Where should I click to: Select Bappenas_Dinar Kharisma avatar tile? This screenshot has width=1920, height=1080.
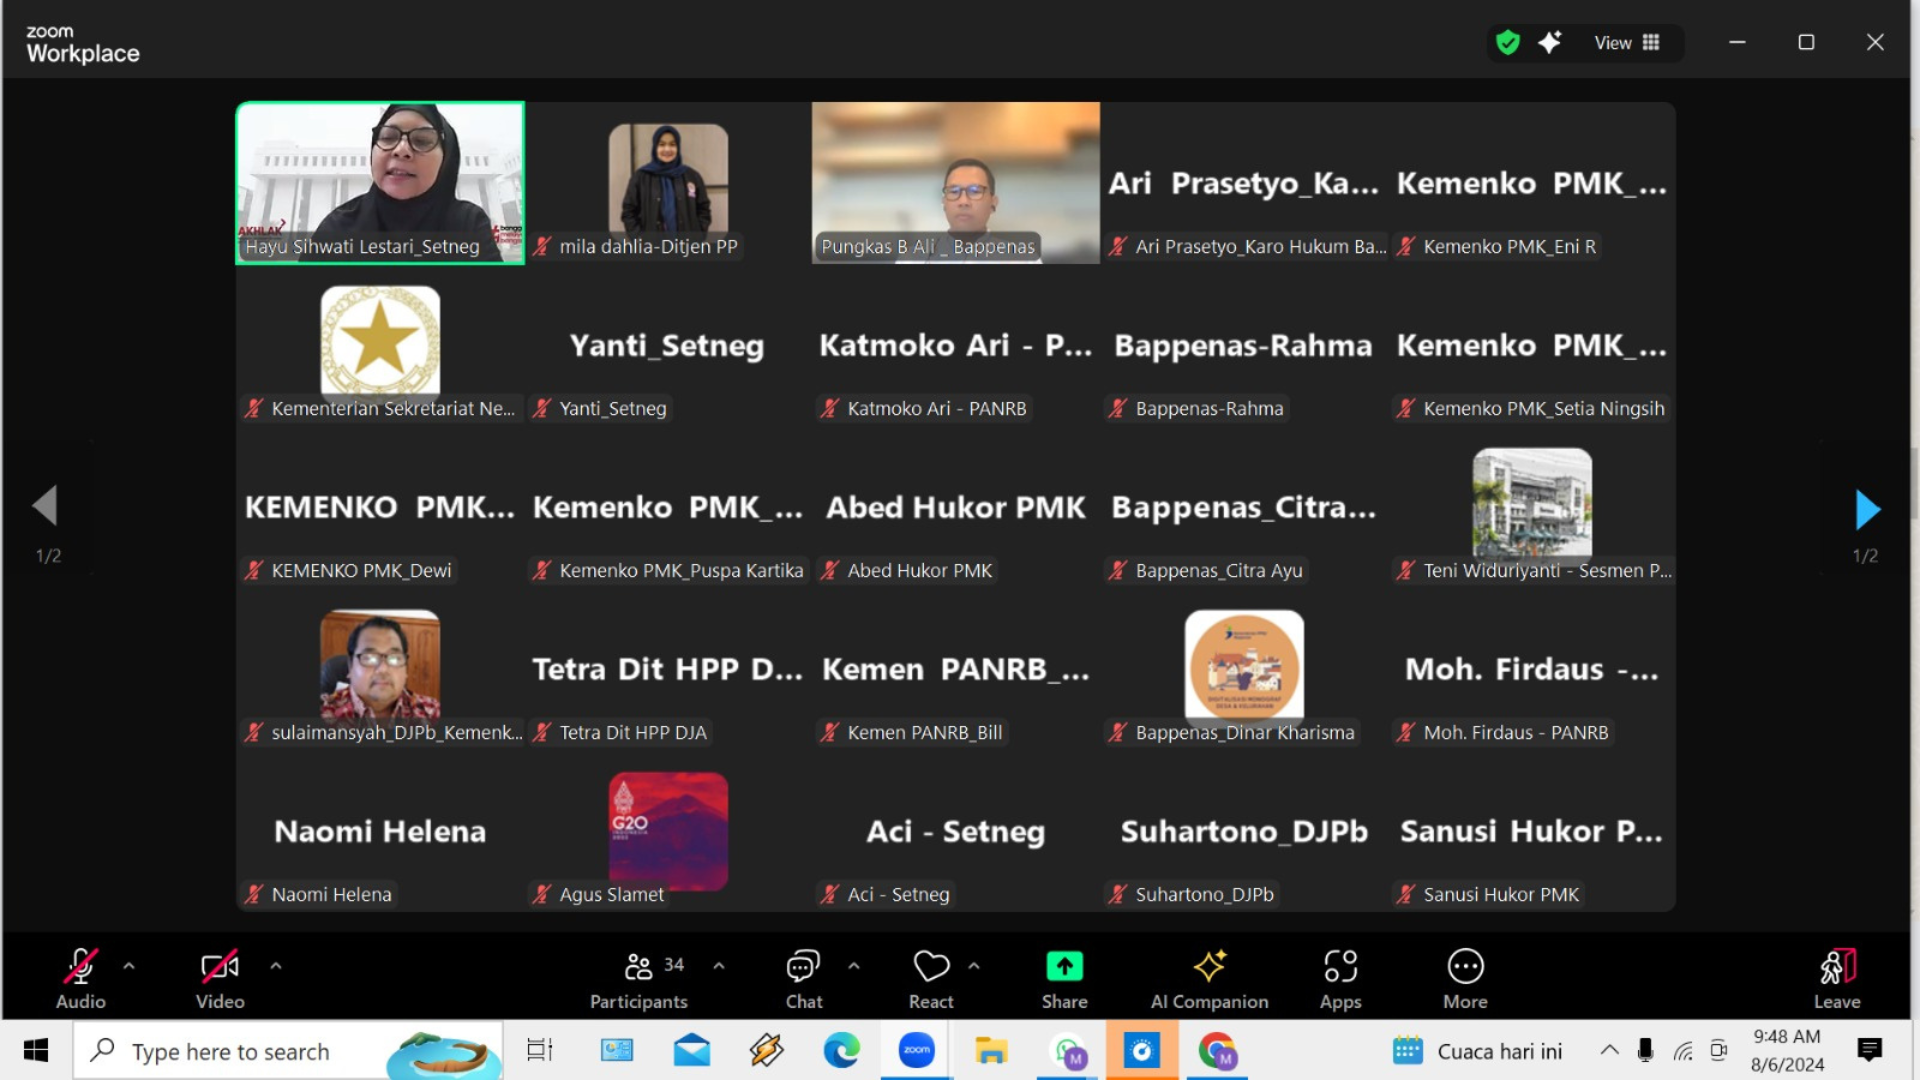1244,669
